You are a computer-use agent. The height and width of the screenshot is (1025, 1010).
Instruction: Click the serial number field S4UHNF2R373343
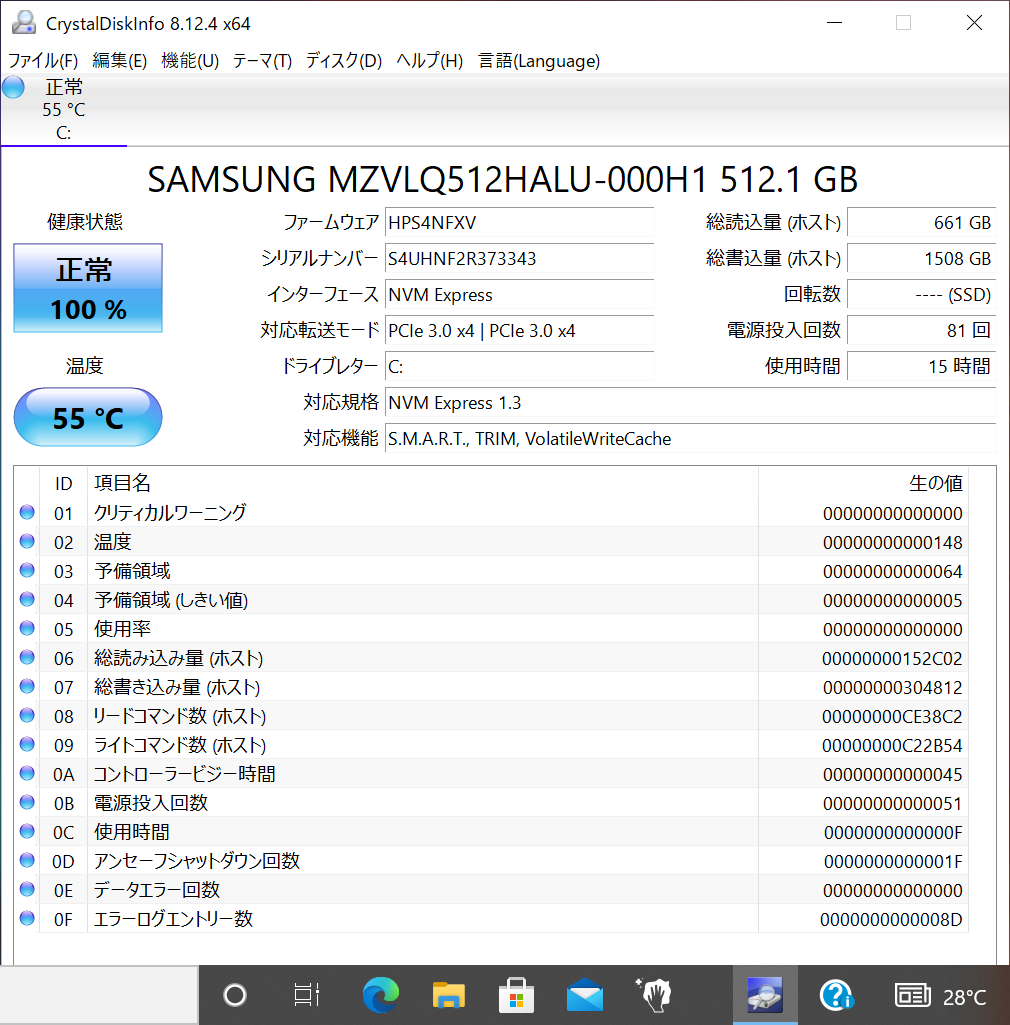[x=520, y=258]
